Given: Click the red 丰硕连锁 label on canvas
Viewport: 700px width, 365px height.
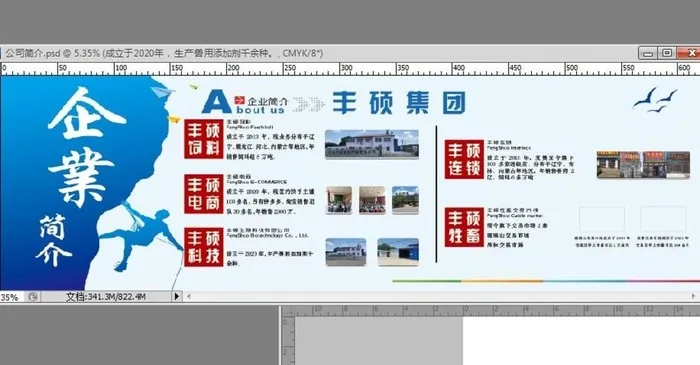Looking at the screenshot, I should click(464, 159).
